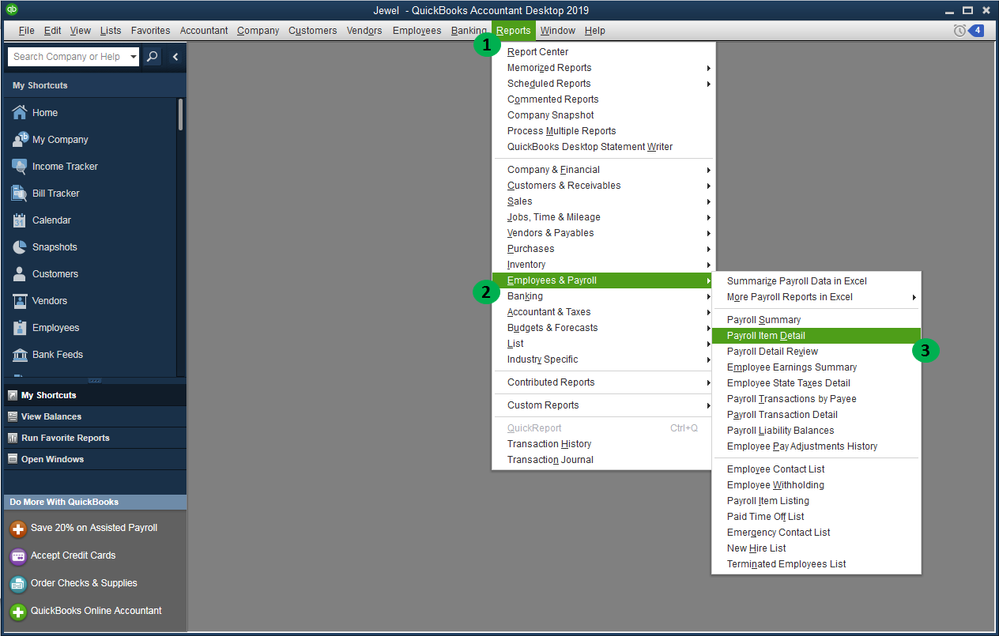The height and width of the screenshot is (636, 999).
Task: Click QuickBooks Online Accountant plus icon
Action: tap(18, 611)
